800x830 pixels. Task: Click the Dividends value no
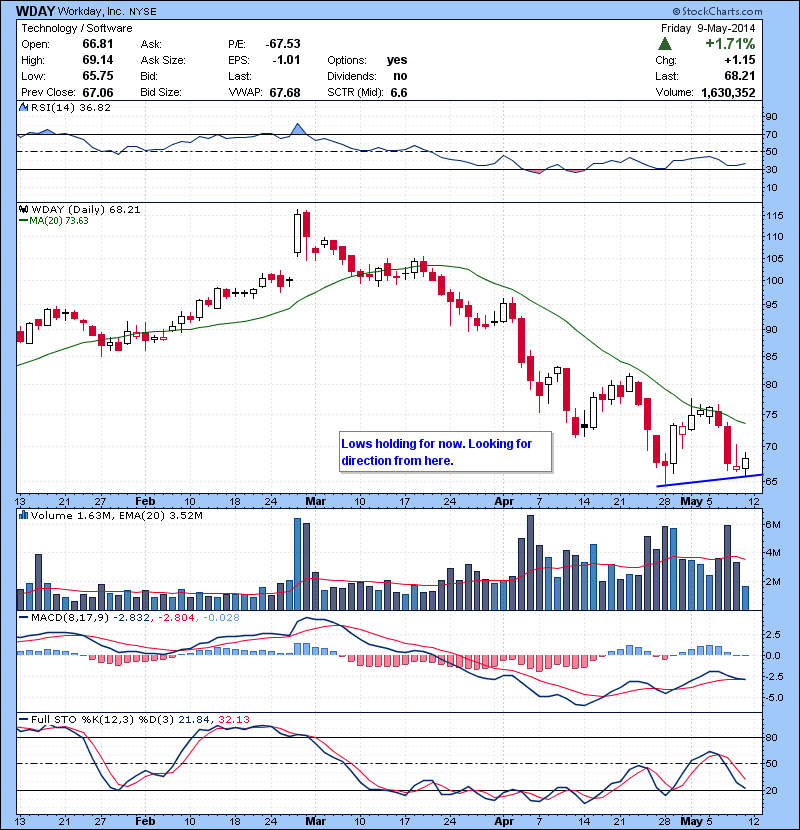400,76
